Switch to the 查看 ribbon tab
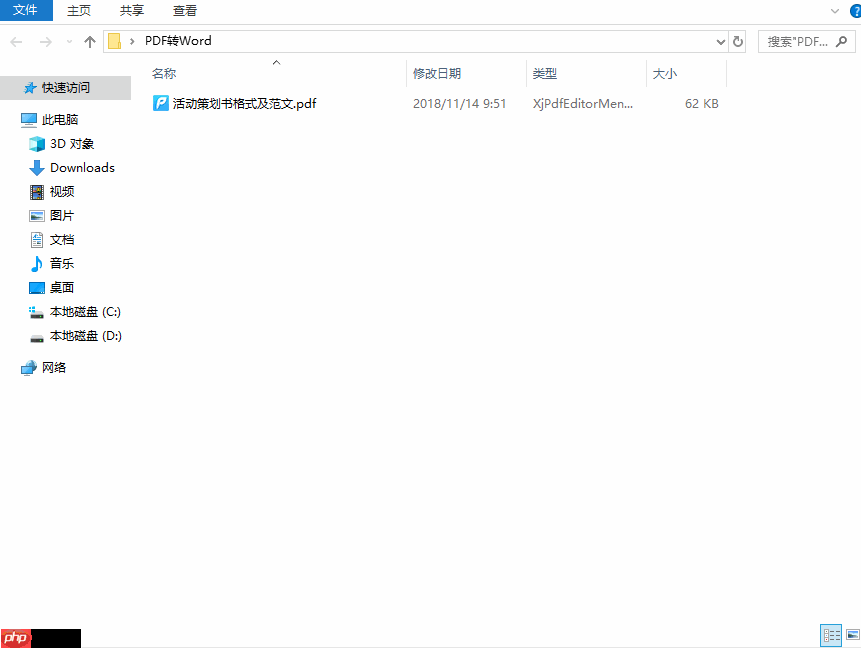The width and height of the screenshot is (861, 648). (184, 11)
